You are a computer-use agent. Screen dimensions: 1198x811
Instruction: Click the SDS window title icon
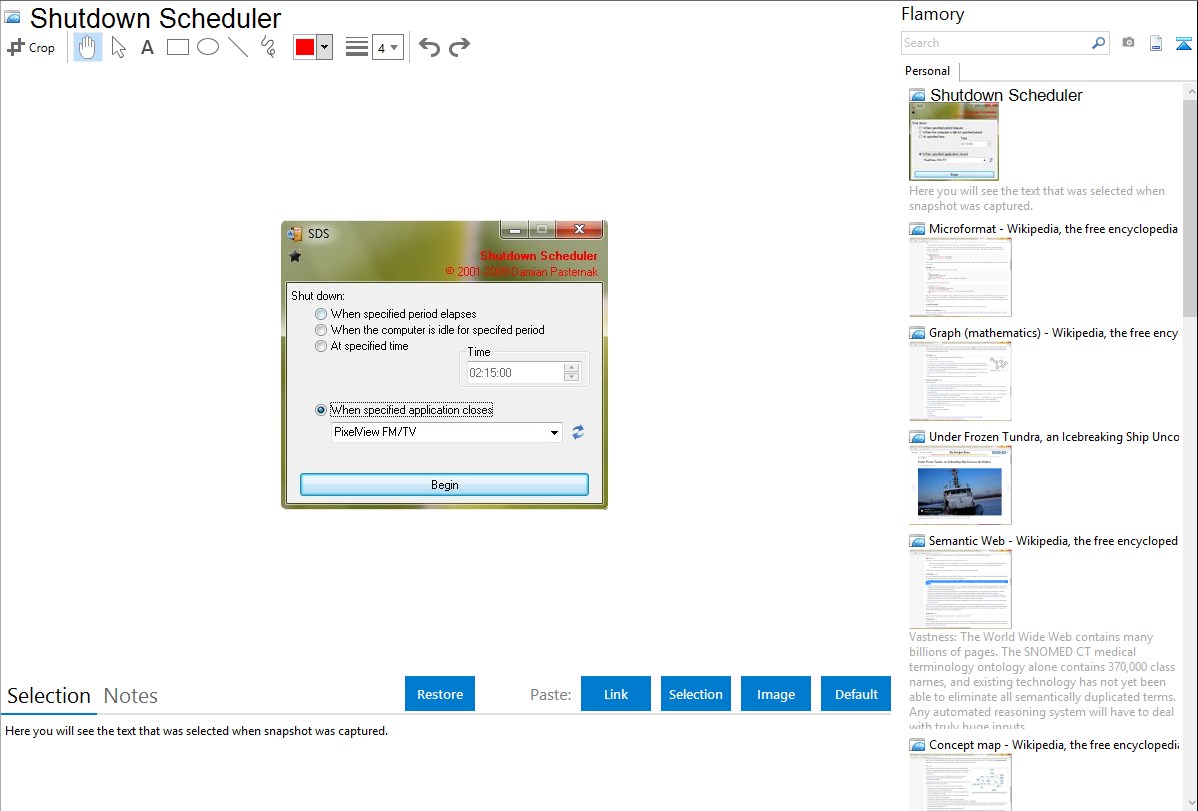295,233
